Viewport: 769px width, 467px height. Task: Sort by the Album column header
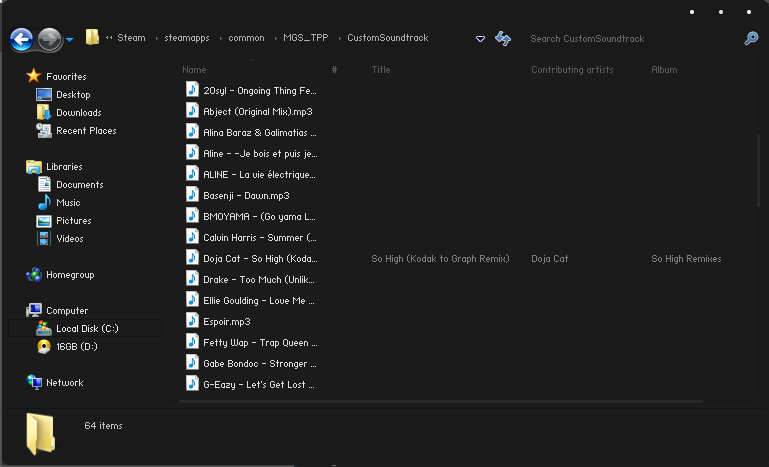(x=664, y=70)
